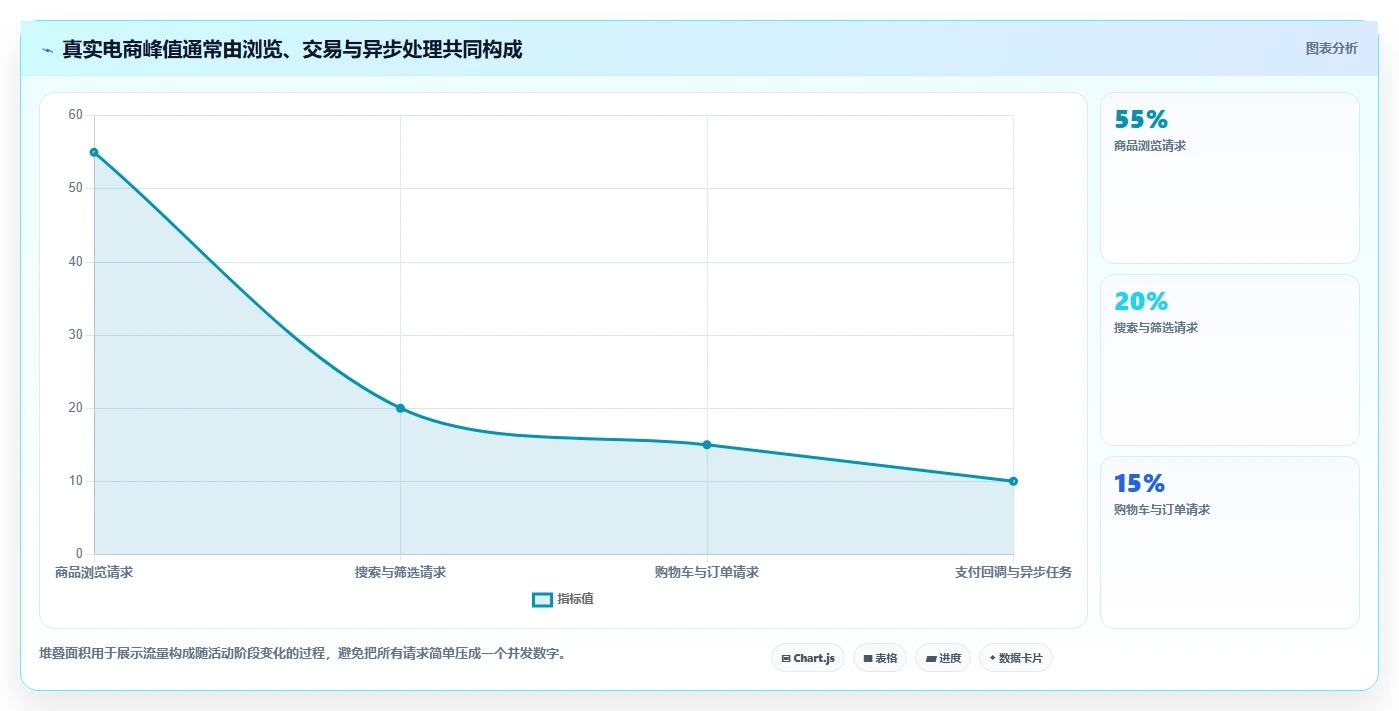Click the 商品浏览请求 label in stat card
The height and width of the screenshot is (711, 1399).
pyautogui.click(x=1150, y=146)
